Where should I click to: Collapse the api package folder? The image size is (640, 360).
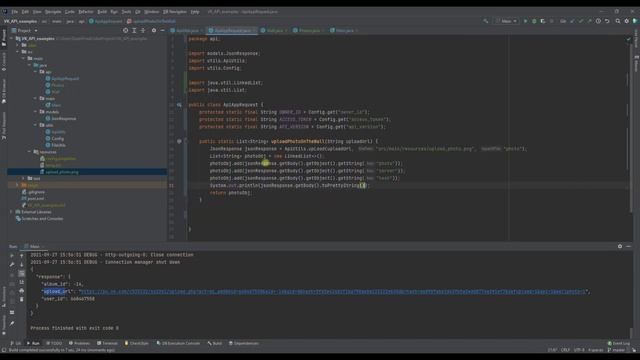(x=36, y=72)
